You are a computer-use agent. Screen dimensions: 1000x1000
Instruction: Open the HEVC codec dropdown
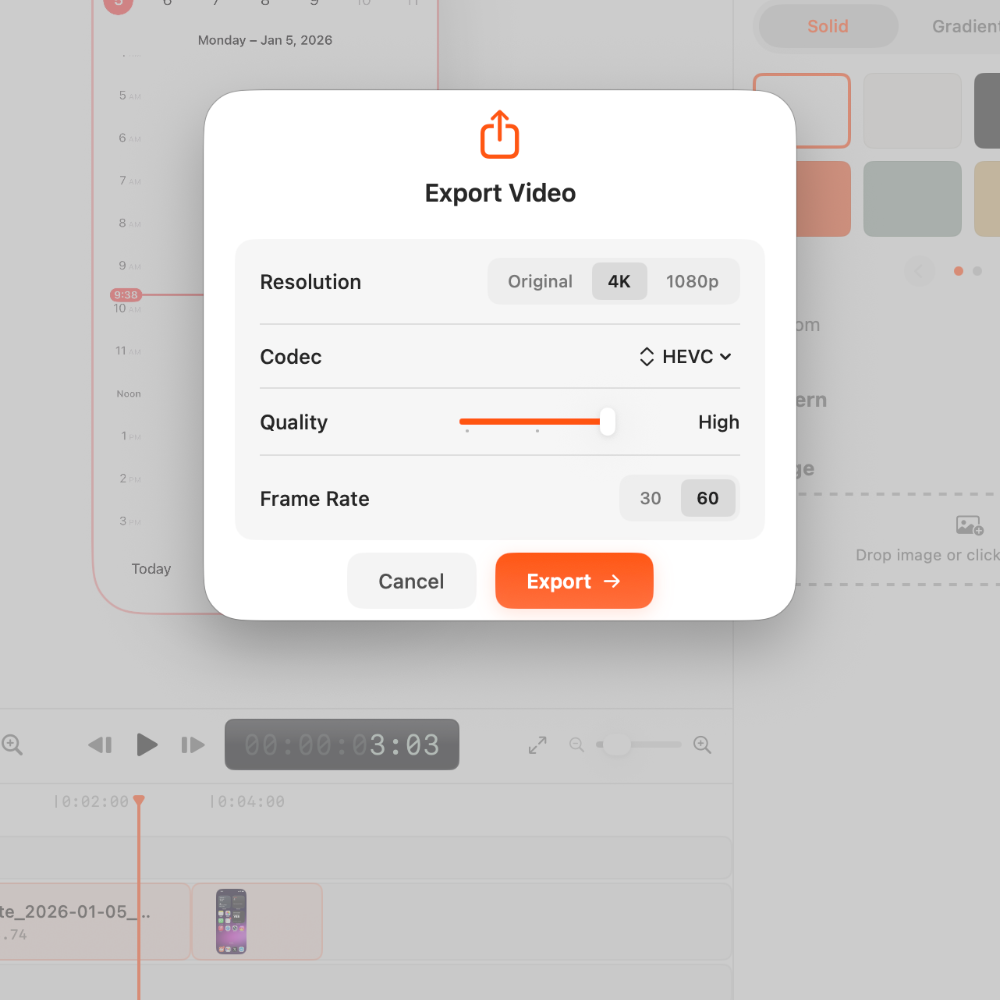click(685, 357)
